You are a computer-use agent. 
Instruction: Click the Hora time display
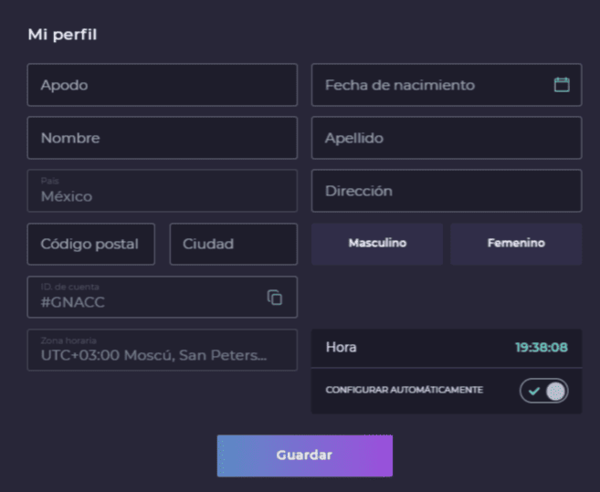point(341,348)
